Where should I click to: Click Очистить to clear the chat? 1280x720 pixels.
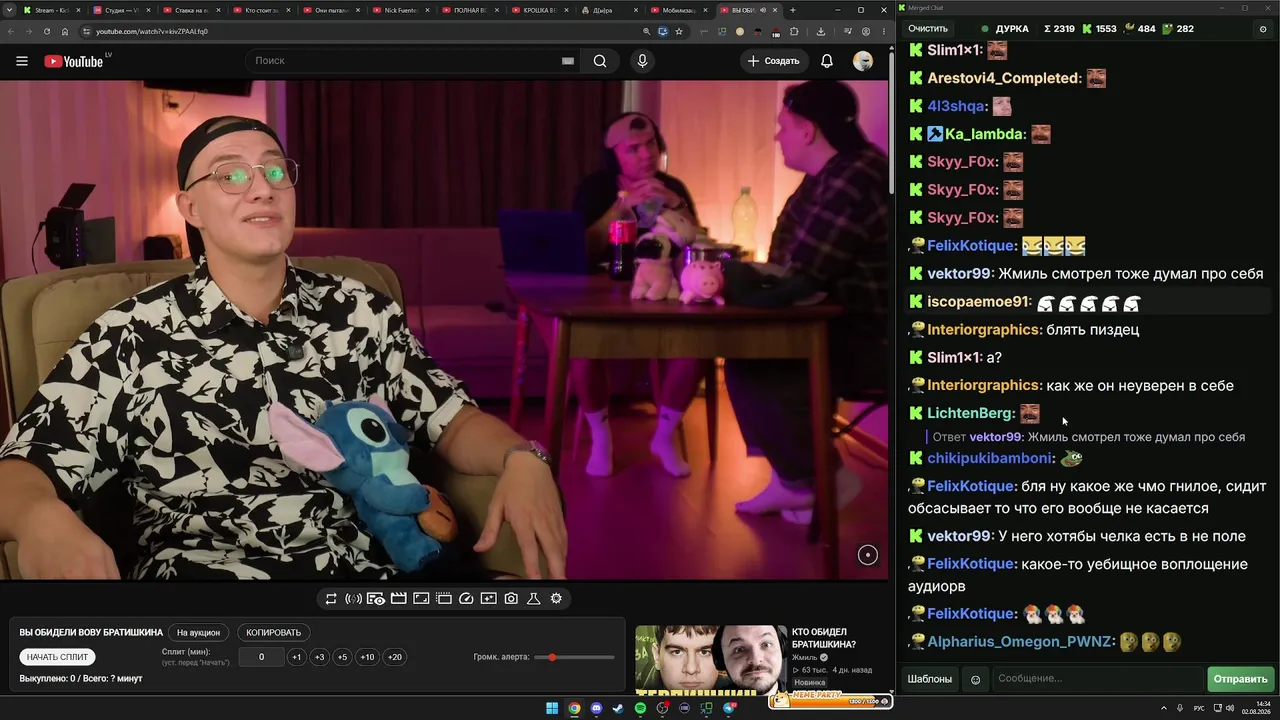point(927,29)
